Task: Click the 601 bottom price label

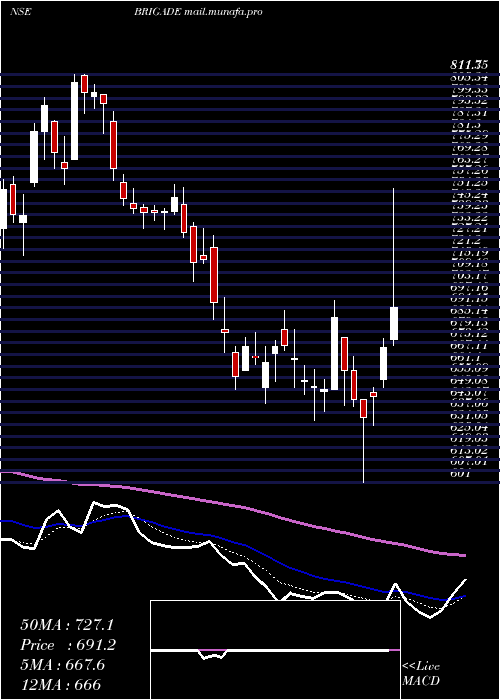Action: (x=459, y=474)
